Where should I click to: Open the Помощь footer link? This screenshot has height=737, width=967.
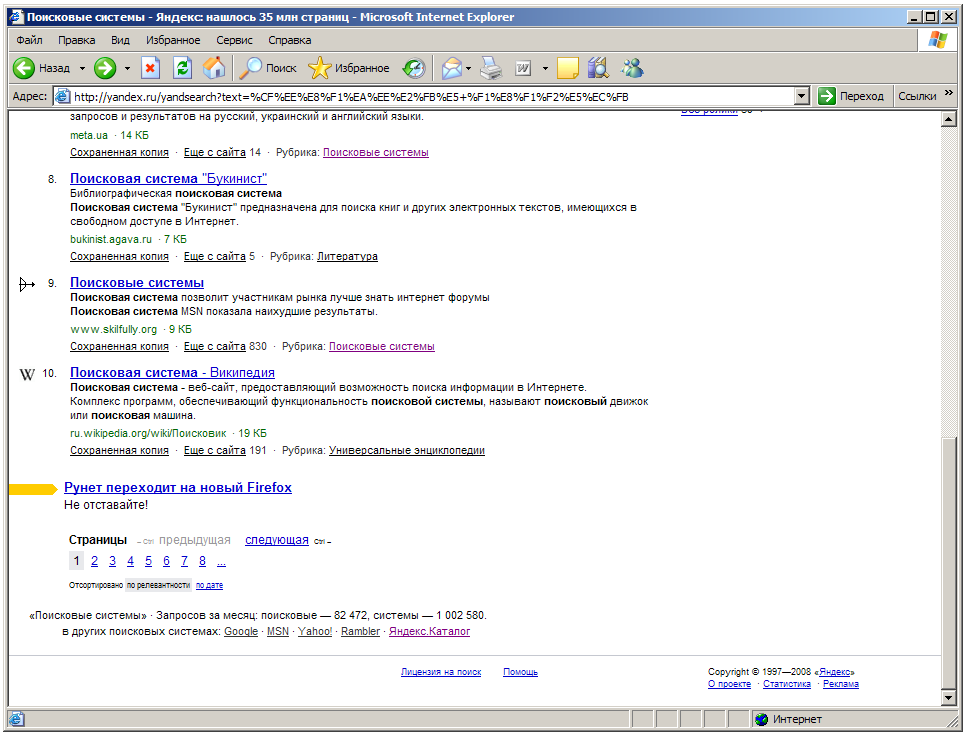pos(520,672)
